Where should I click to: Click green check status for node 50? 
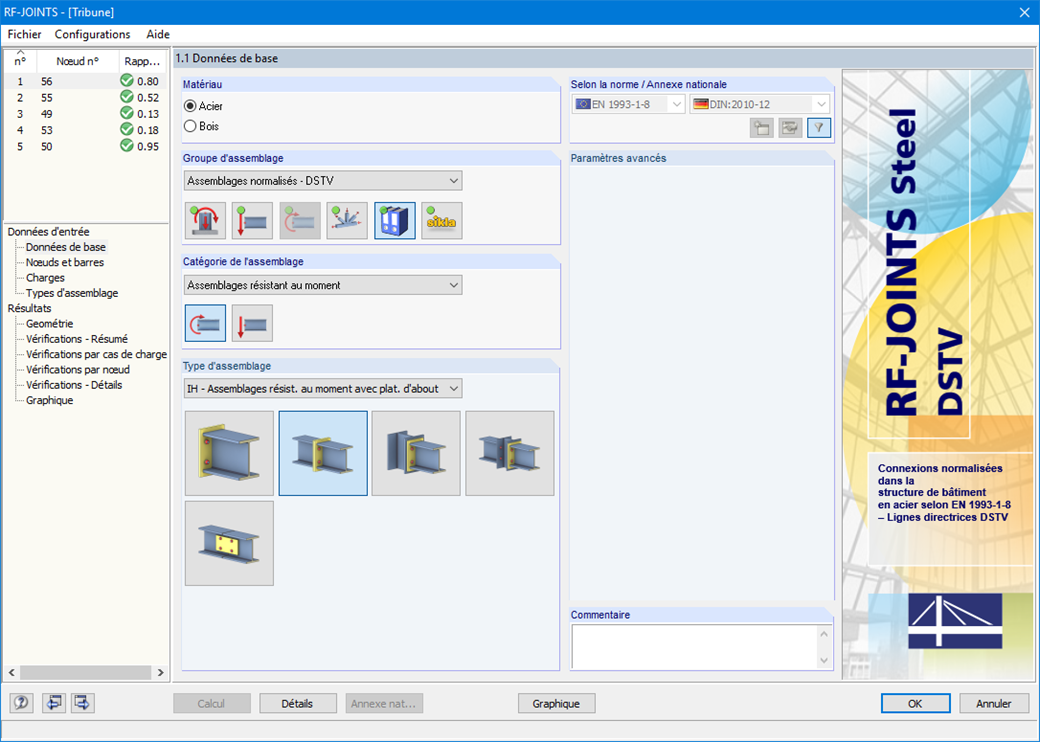point(127,146)
